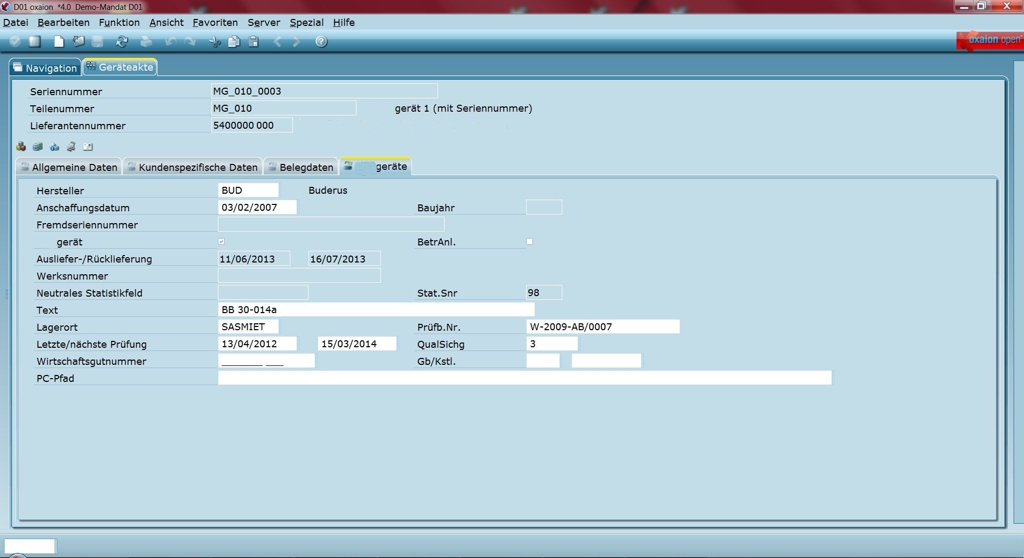Open the Hilfe menu
This screenshot has height=558, width=1024.
coord(344,22)
